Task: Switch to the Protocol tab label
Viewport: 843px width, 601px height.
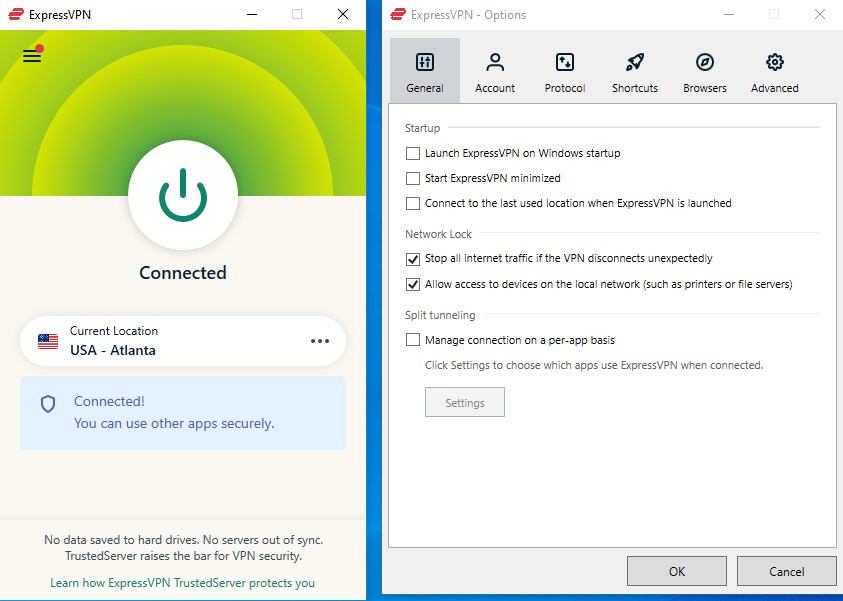Action: [x=565, y=88]
